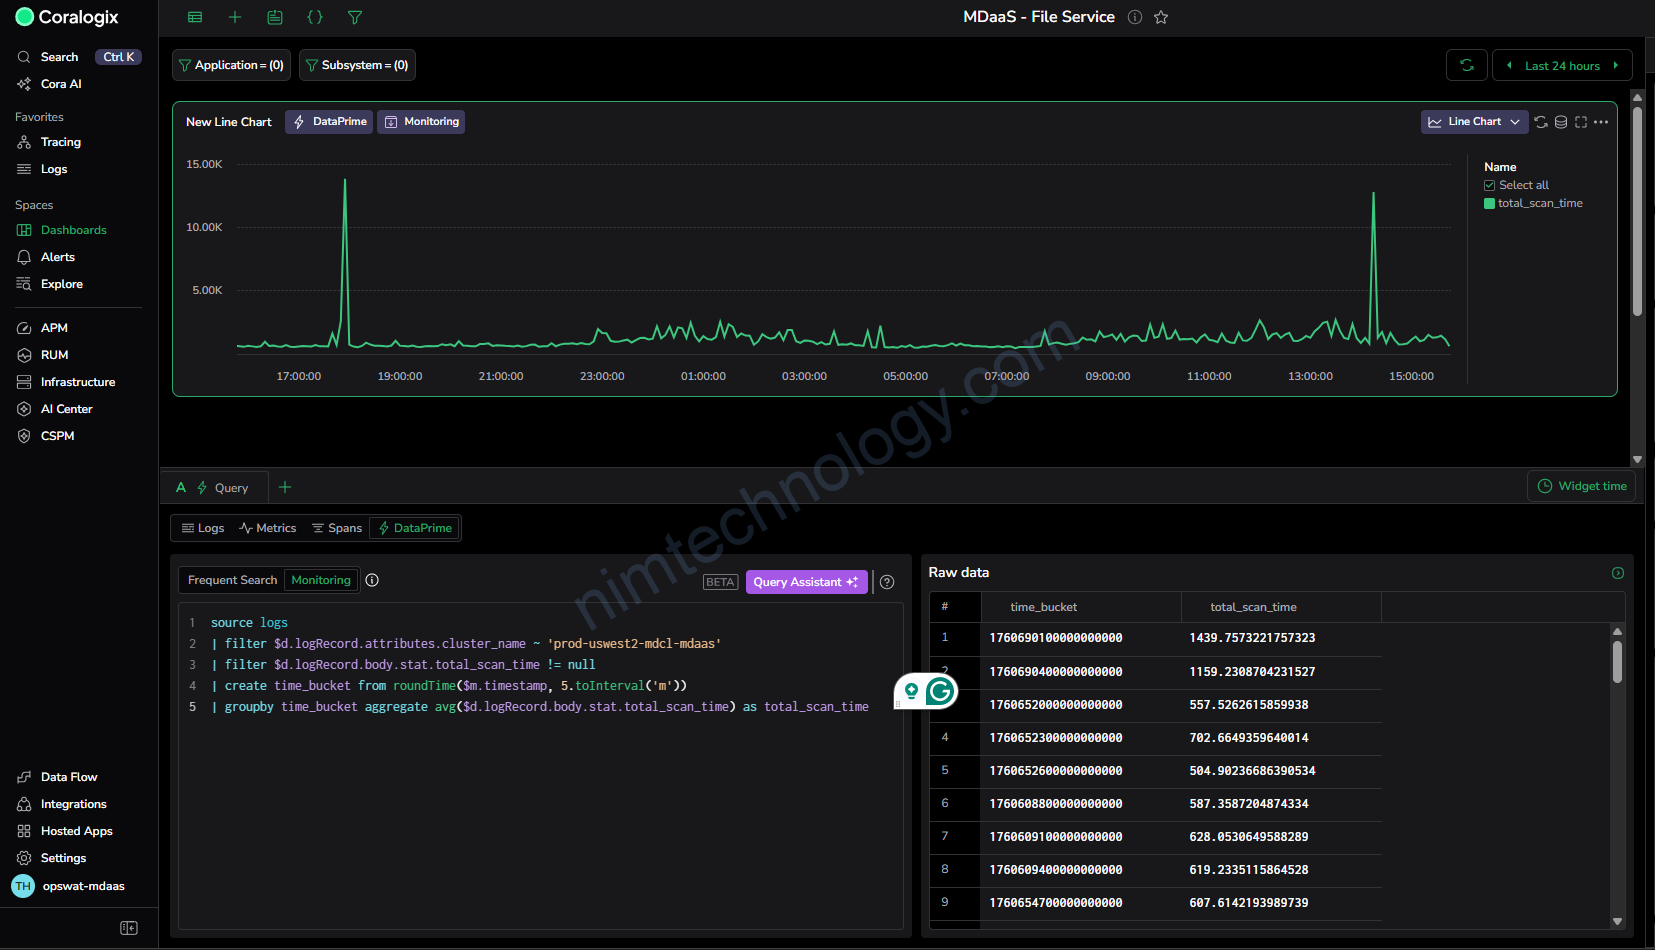
Task: Toggle the Monitoring mode in query editor
Action: pyautogui.click(x=320, y=580)
